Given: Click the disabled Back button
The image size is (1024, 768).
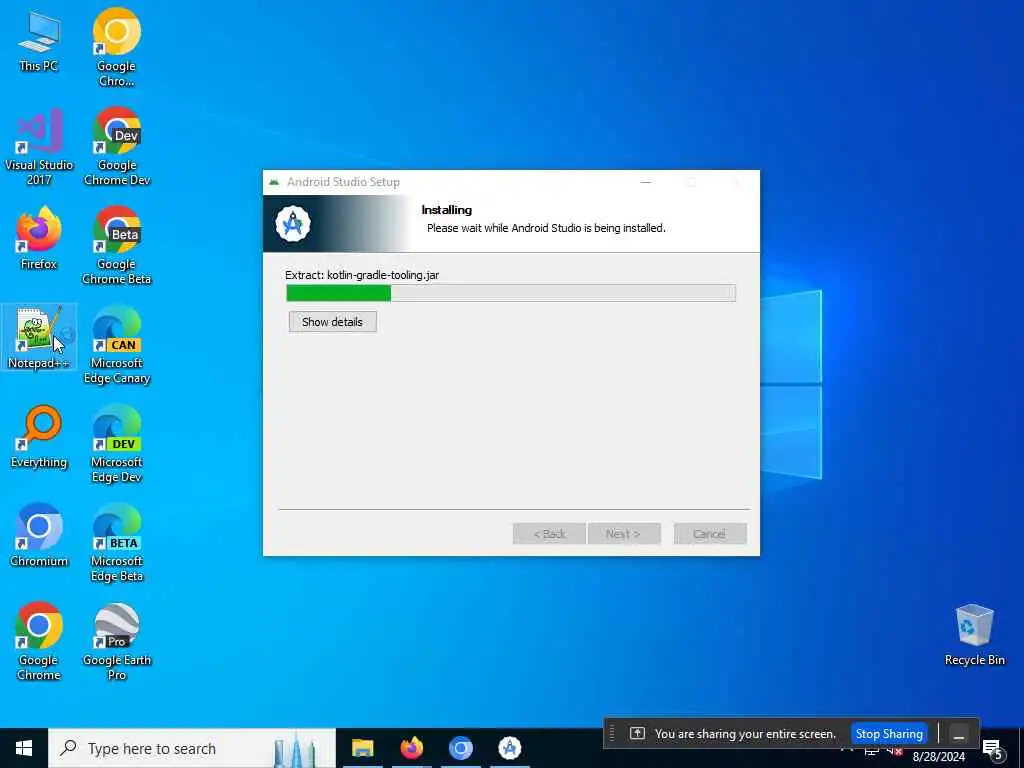Looking at the screenshot, I should tap(549, 534).
